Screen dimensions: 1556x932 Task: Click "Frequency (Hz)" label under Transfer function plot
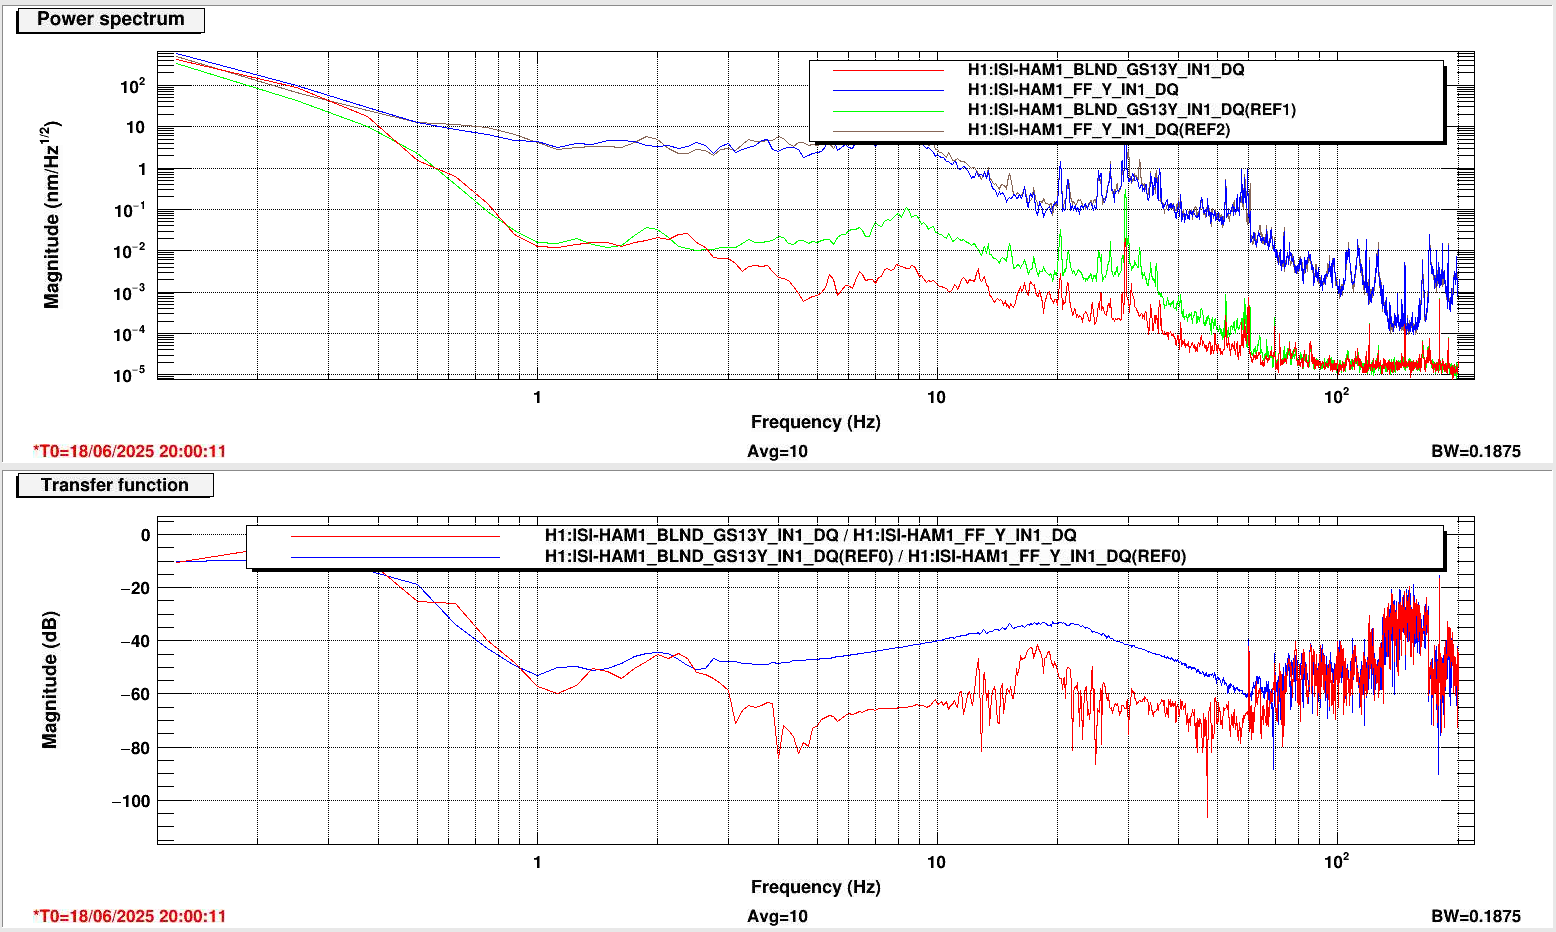click(816, 887)
